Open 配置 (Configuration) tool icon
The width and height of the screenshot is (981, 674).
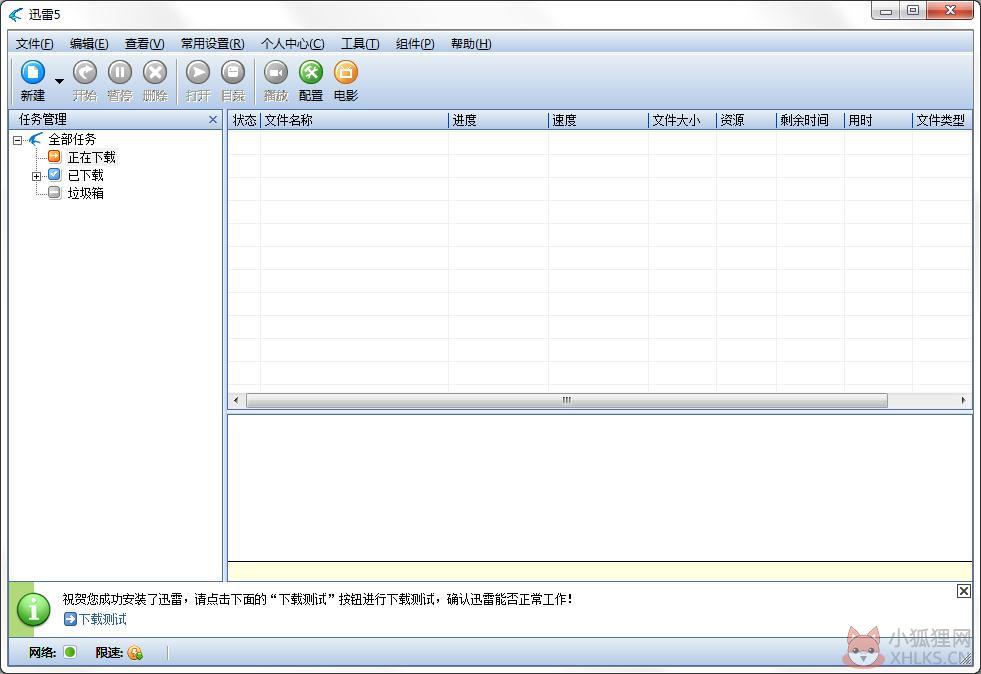pos(310,73)
